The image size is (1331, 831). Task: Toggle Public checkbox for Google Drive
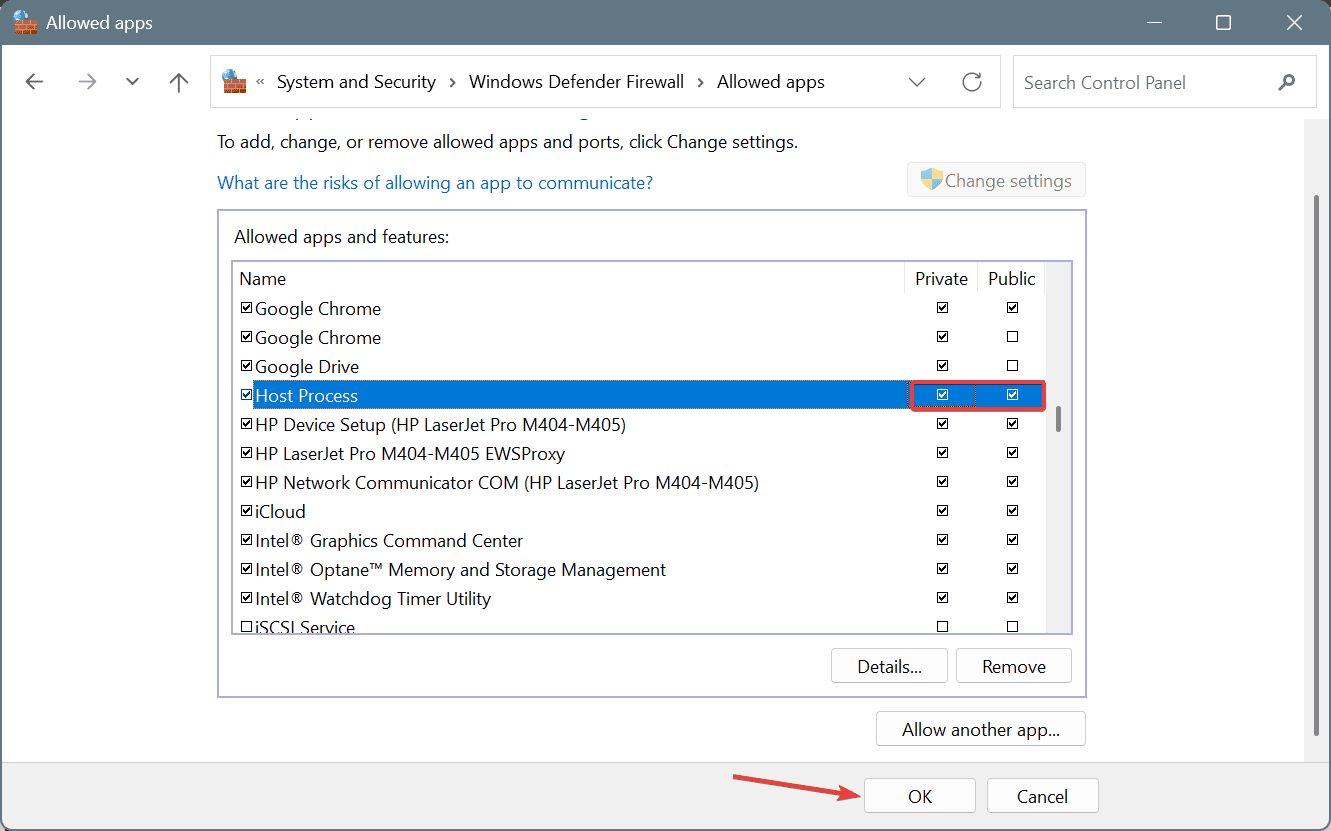click(x=1012, y=366)
